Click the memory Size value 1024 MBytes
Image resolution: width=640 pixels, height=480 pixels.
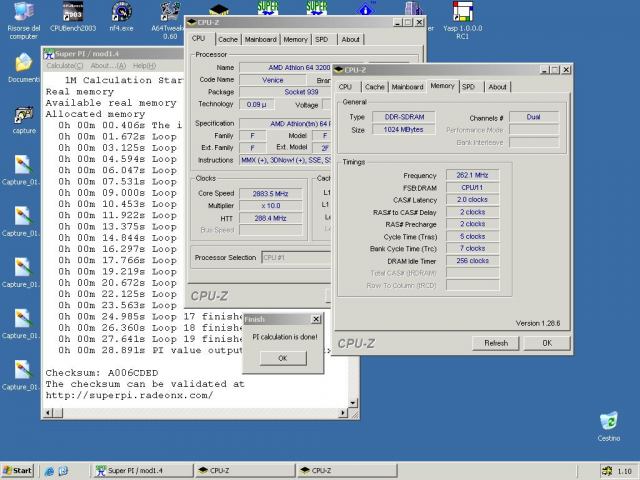[x=403, y=129]
